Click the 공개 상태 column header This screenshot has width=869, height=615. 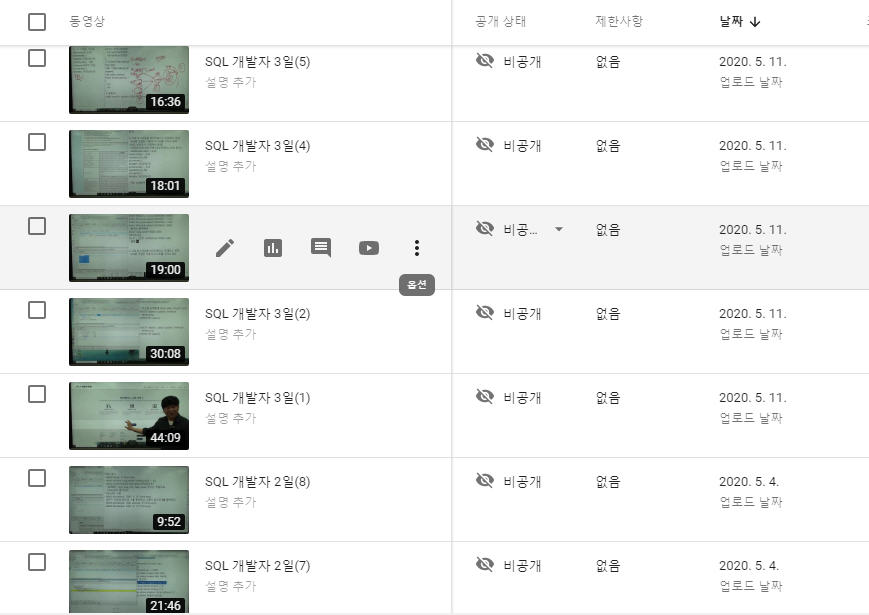500,22
